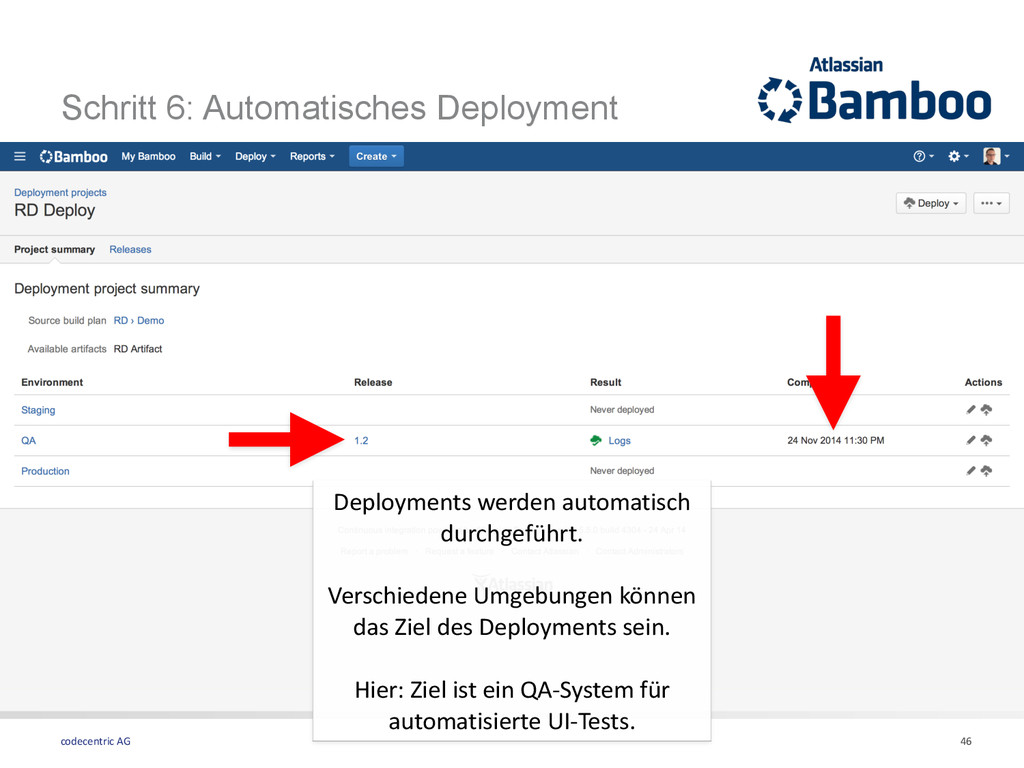Screen dimensions: 1024x768
Task: Deploy to Production cloud icon
Action: click(x=986, y=470)
